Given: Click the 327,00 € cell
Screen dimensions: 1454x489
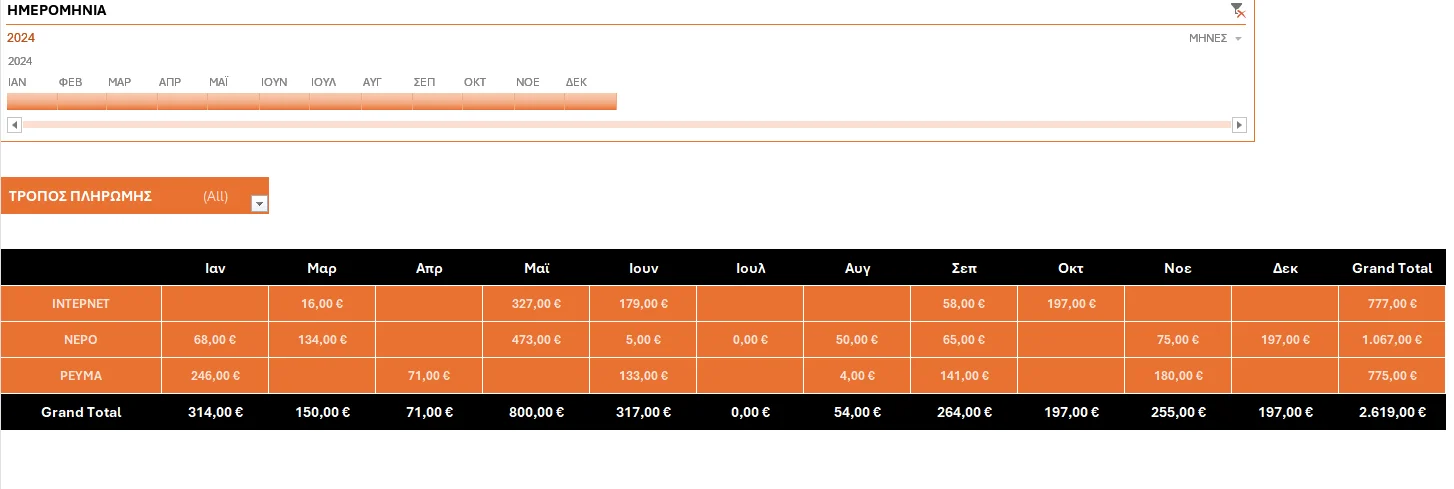Looking at the screenshot, I should (536, 304).
